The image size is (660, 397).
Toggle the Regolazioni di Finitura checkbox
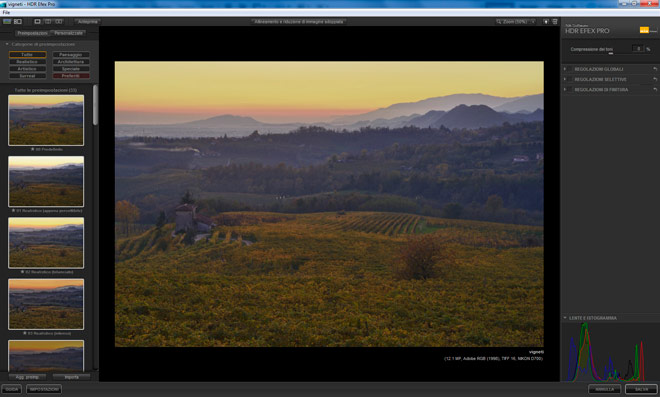click(570, 90)
